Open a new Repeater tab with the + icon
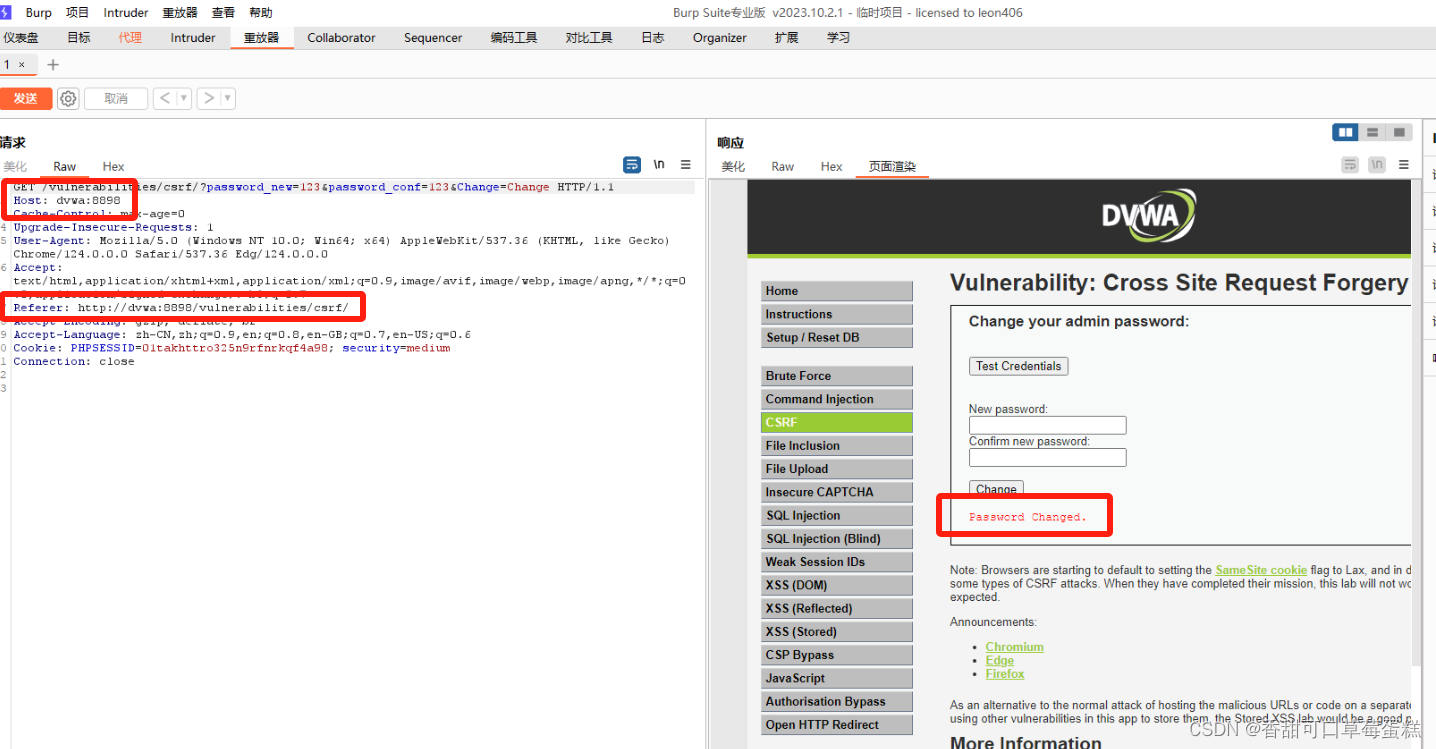 coord(52,63)
